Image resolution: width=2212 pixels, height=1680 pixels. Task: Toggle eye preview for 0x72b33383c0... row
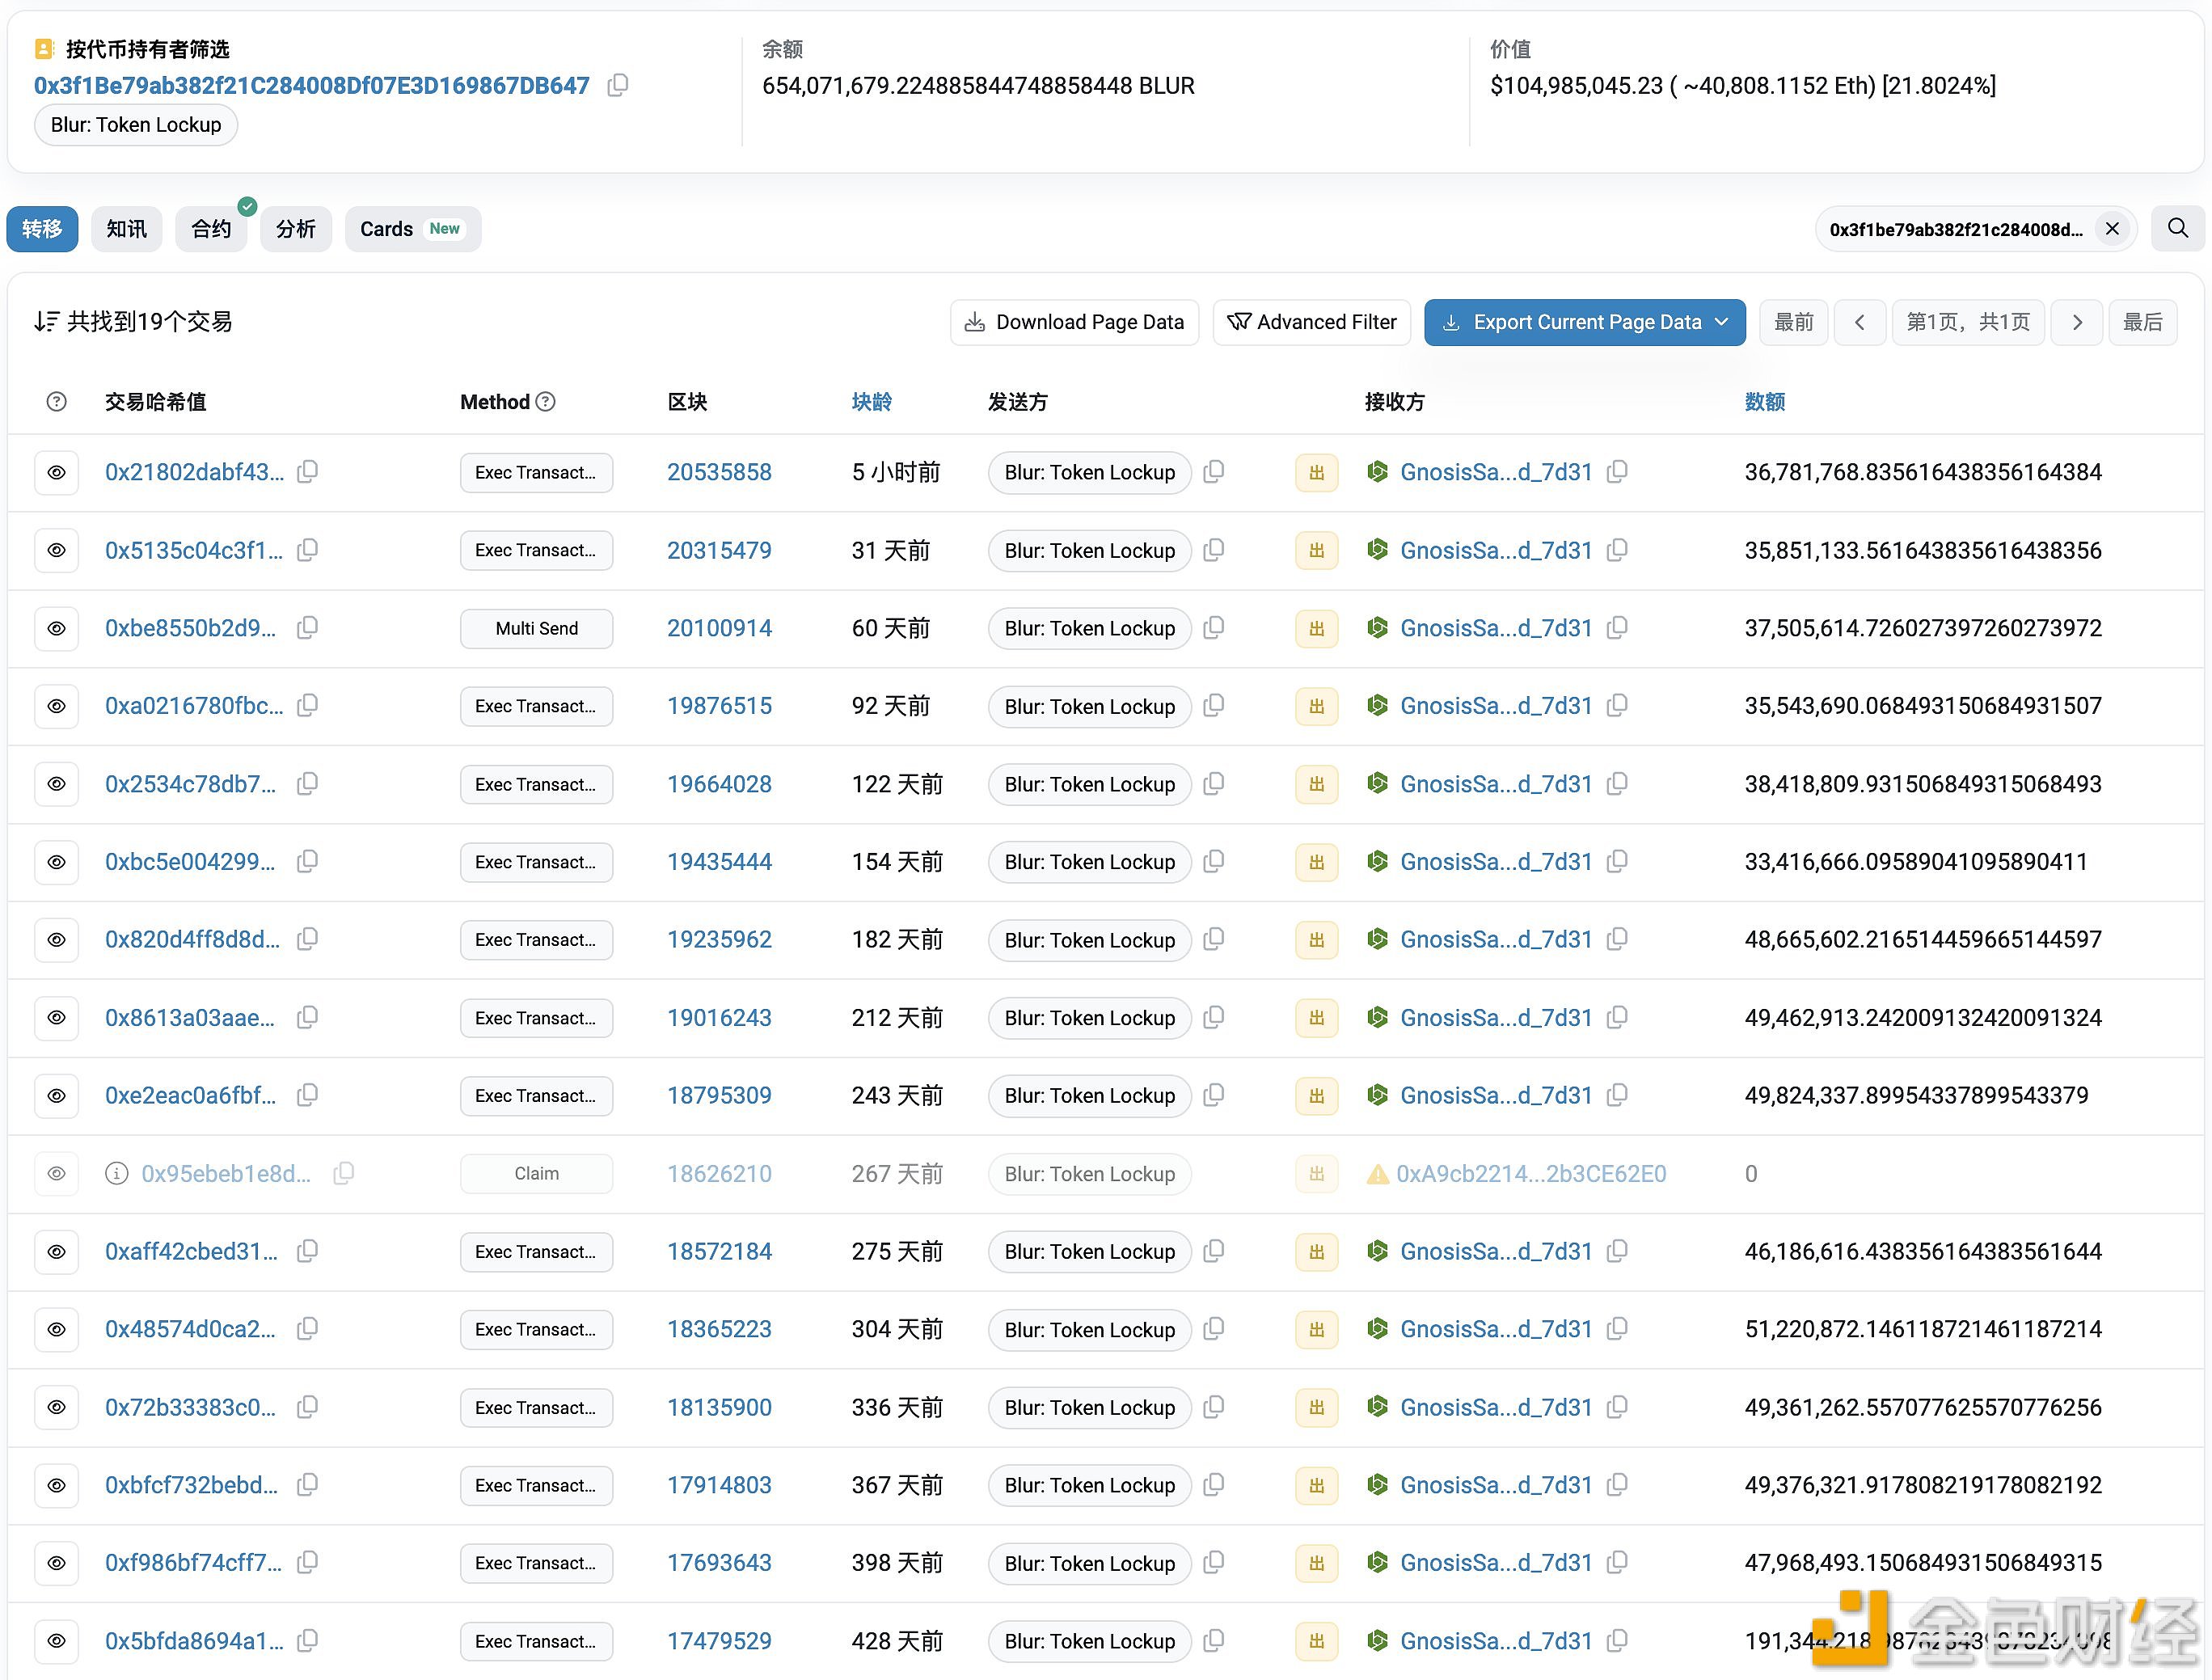tap(57, 1407)
